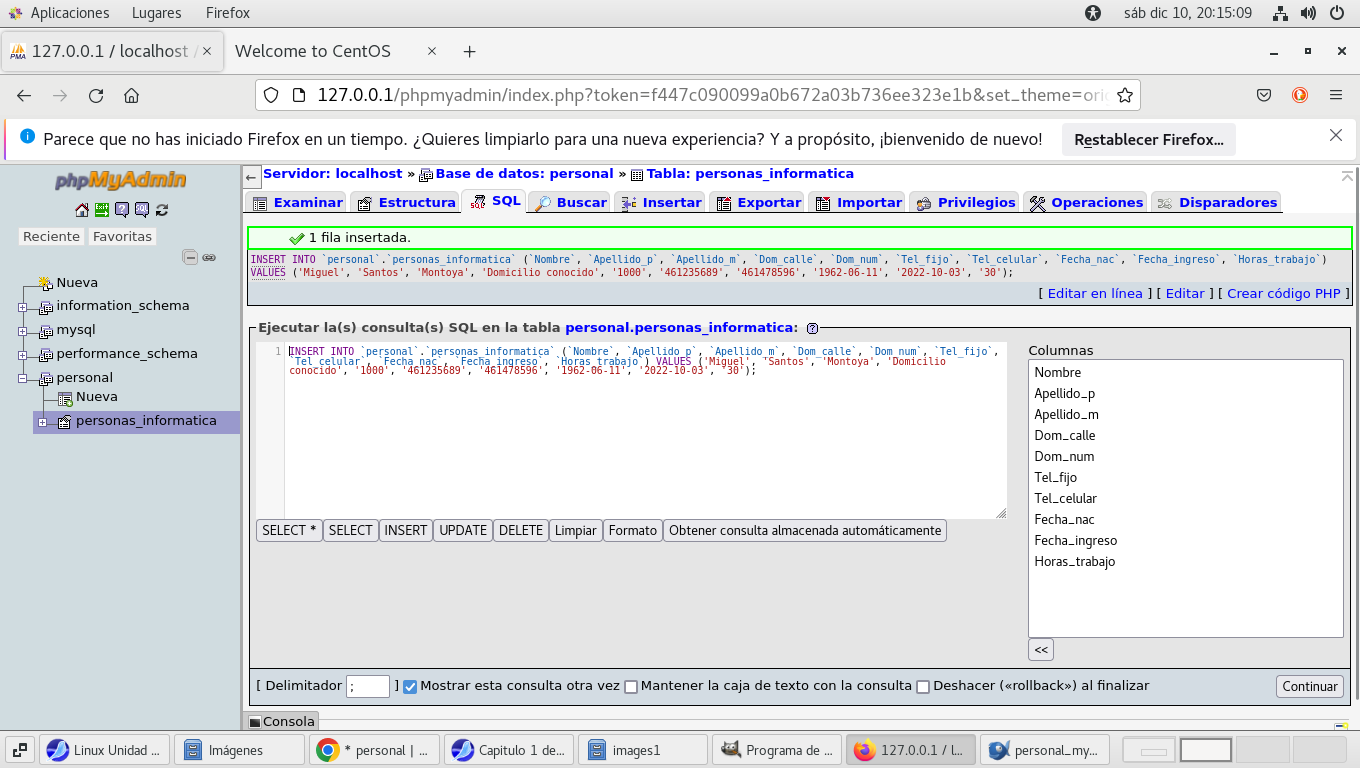Screen dimensions: 1360x768
Task: Expand the personas_informatica table node
Action: tap(42, 422)
